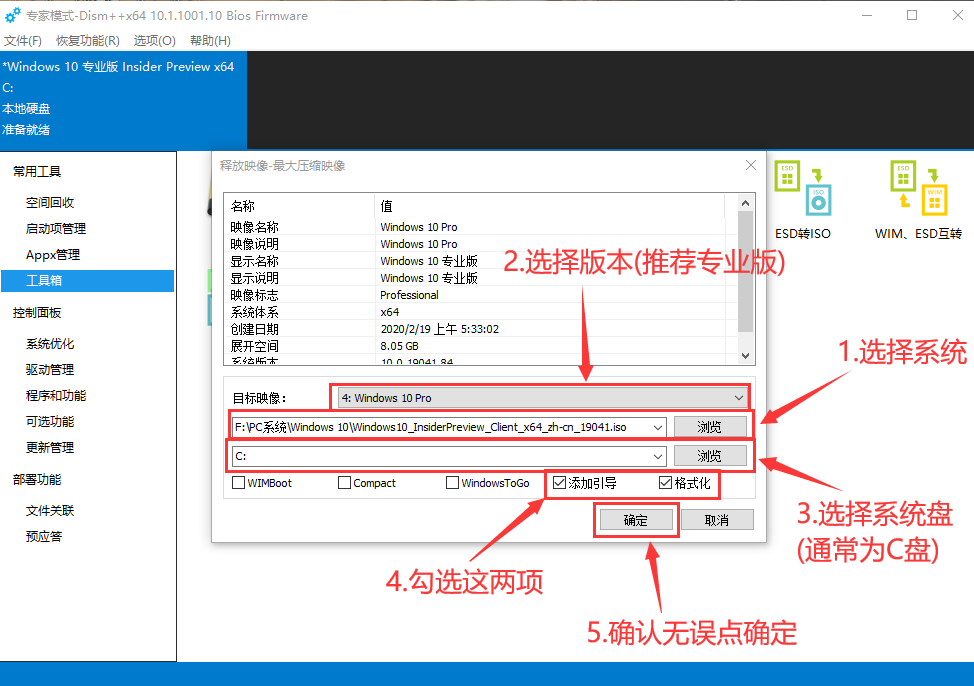Image resolution: width=974 pixels, height=686 pixels.
Task: Click the Dism++ gear icon in title bar
Action: pyautogui.click(x=13, y=16)
